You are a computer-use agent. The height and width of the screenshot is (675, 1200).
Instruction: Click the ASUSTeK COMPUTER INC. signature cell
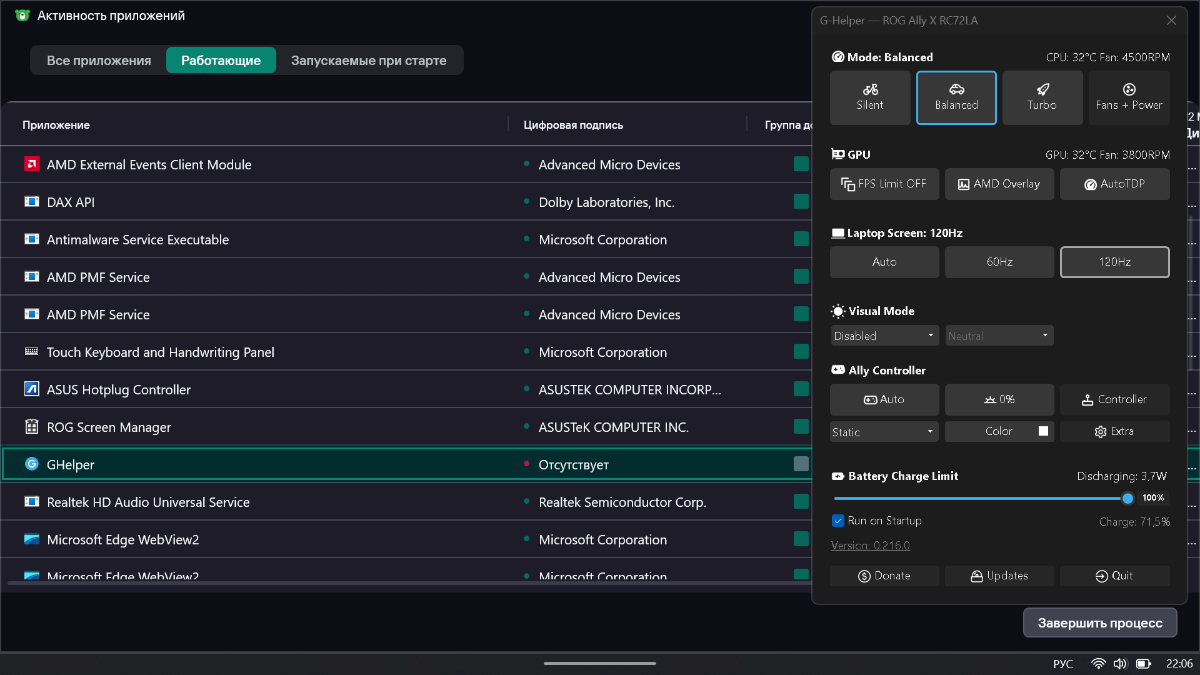point(614,427)
